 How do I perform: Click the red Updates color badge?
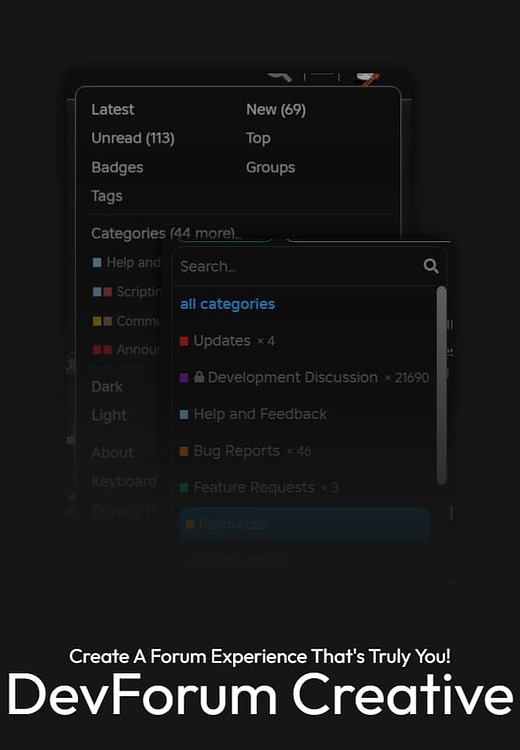tap(184, 341)
